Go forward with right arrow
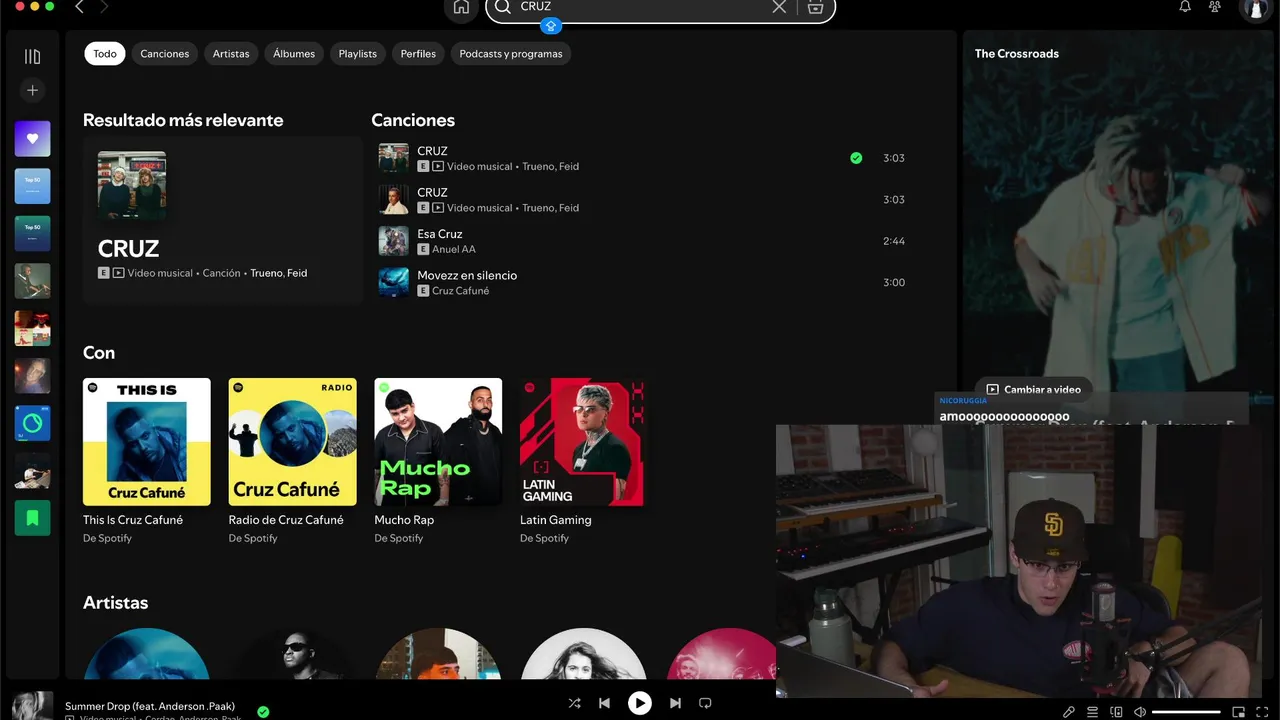 (104, 7)
